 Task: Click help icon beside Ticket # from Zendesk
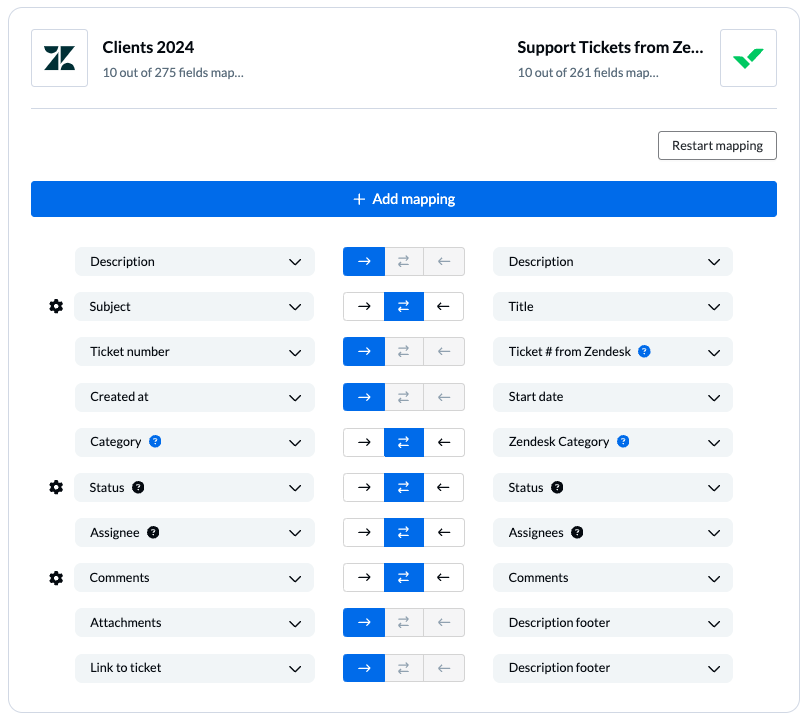644,352
